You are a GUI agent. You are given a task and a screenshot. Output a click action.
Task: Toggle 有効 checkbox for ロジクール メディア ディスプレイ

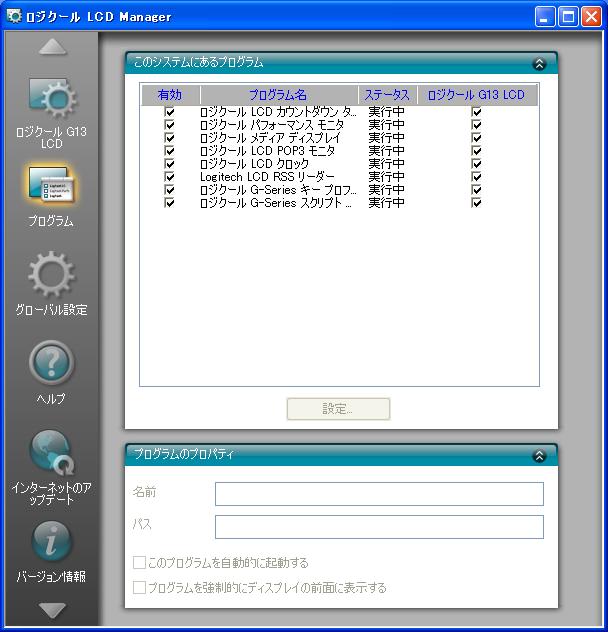coord(170,137)
